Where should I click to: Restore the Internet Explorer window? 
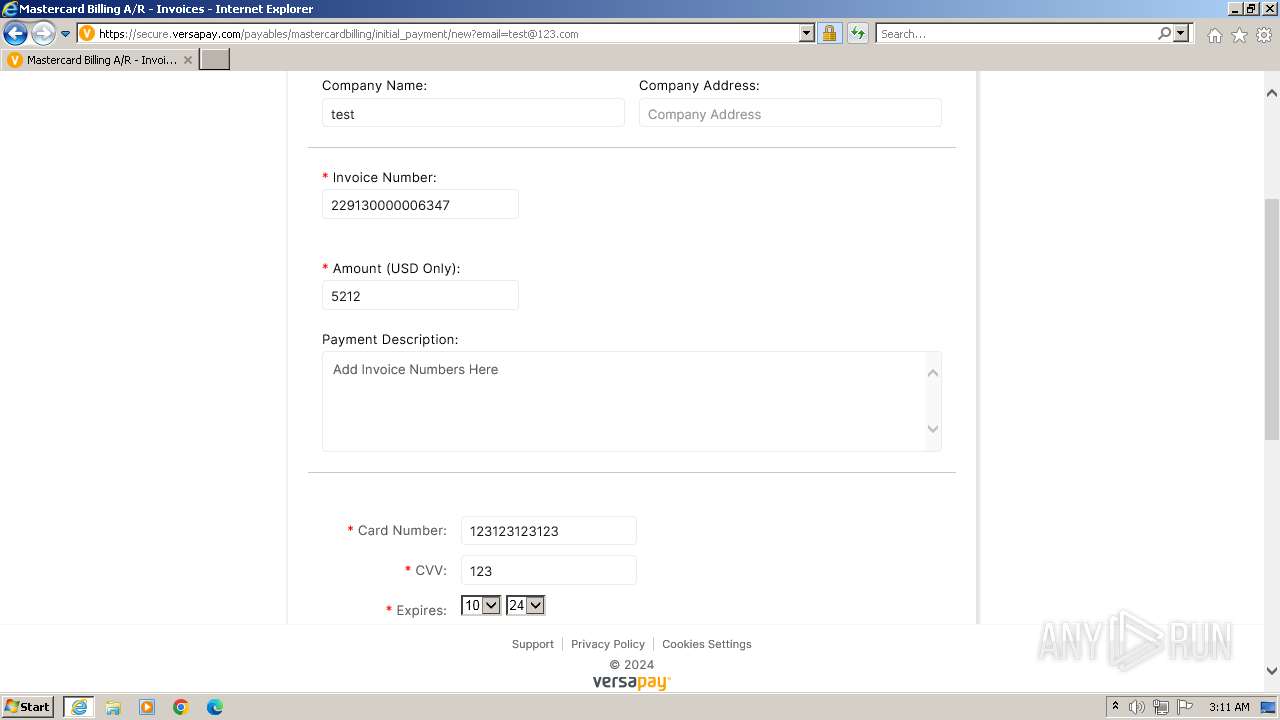(1250, 8)
